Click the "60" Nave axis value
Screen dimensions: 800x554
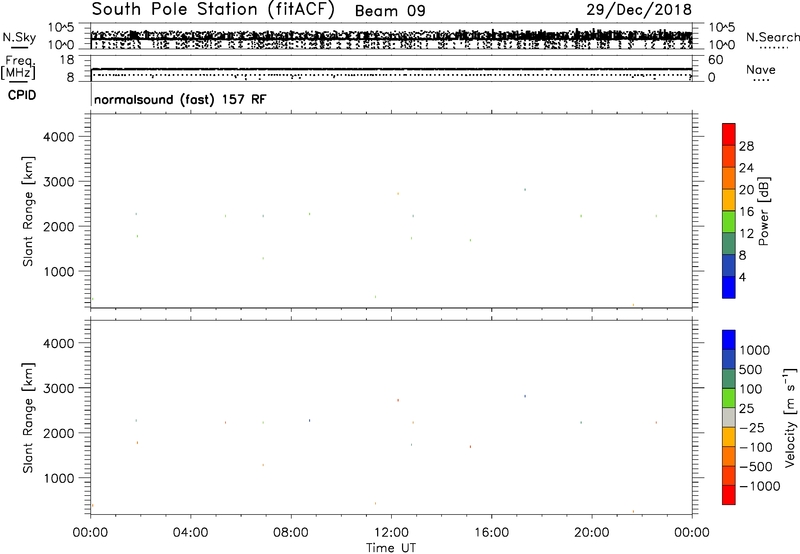pos(715,60)
